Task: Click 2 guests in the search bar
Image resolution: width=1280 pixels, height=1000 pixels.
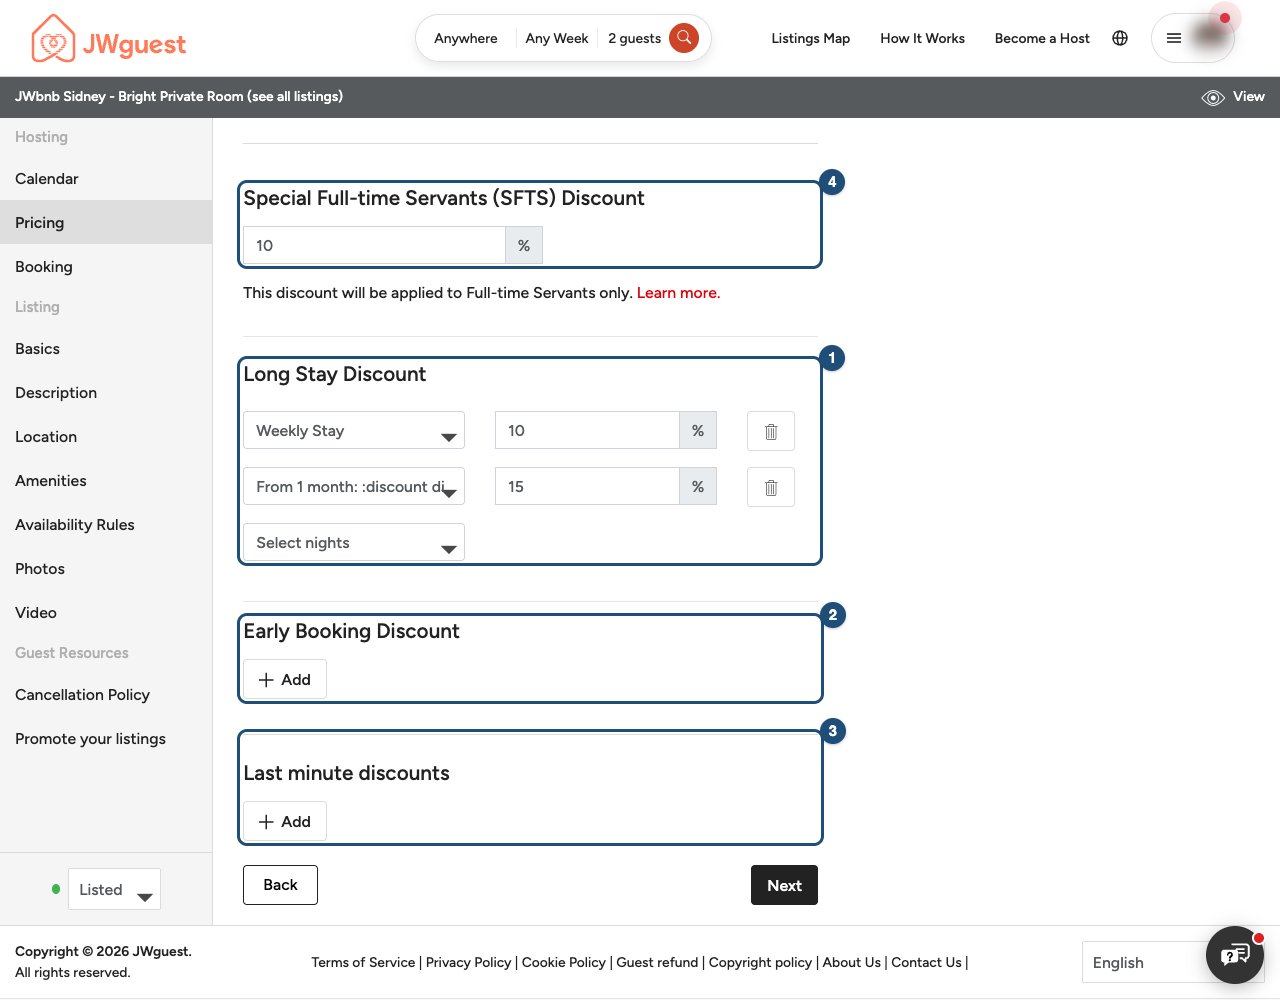Action: [634, 38]
